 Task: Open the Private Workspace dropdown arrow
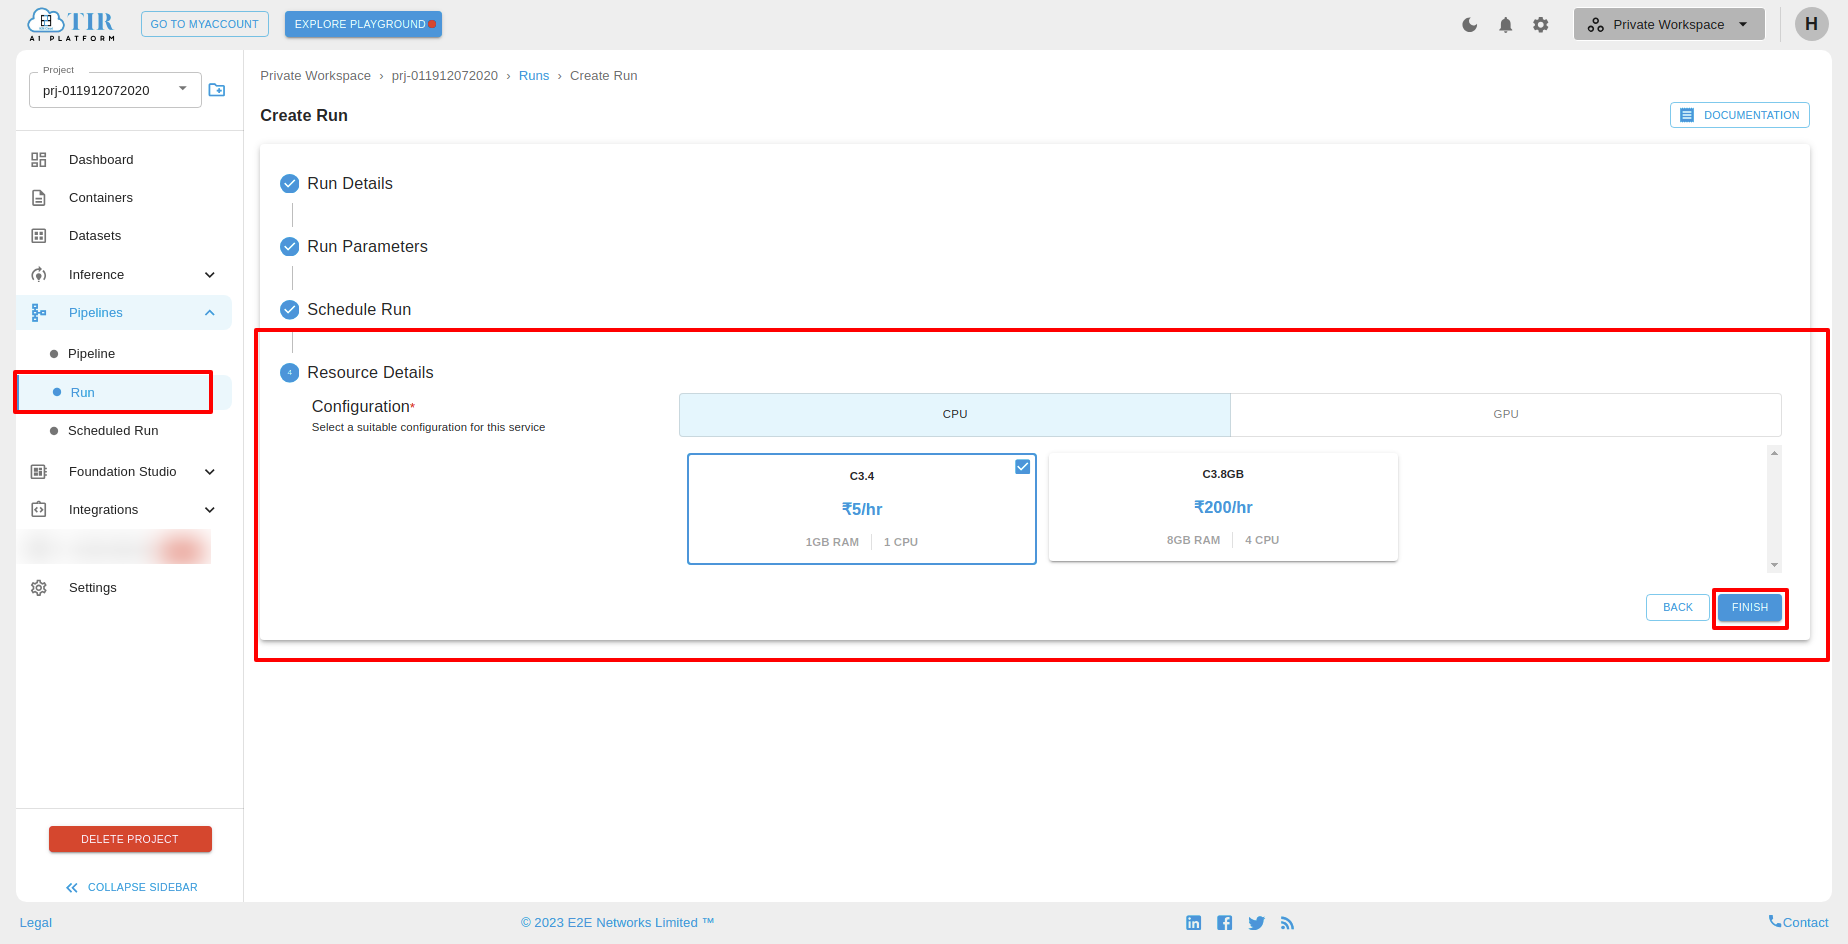(1743, 25)
